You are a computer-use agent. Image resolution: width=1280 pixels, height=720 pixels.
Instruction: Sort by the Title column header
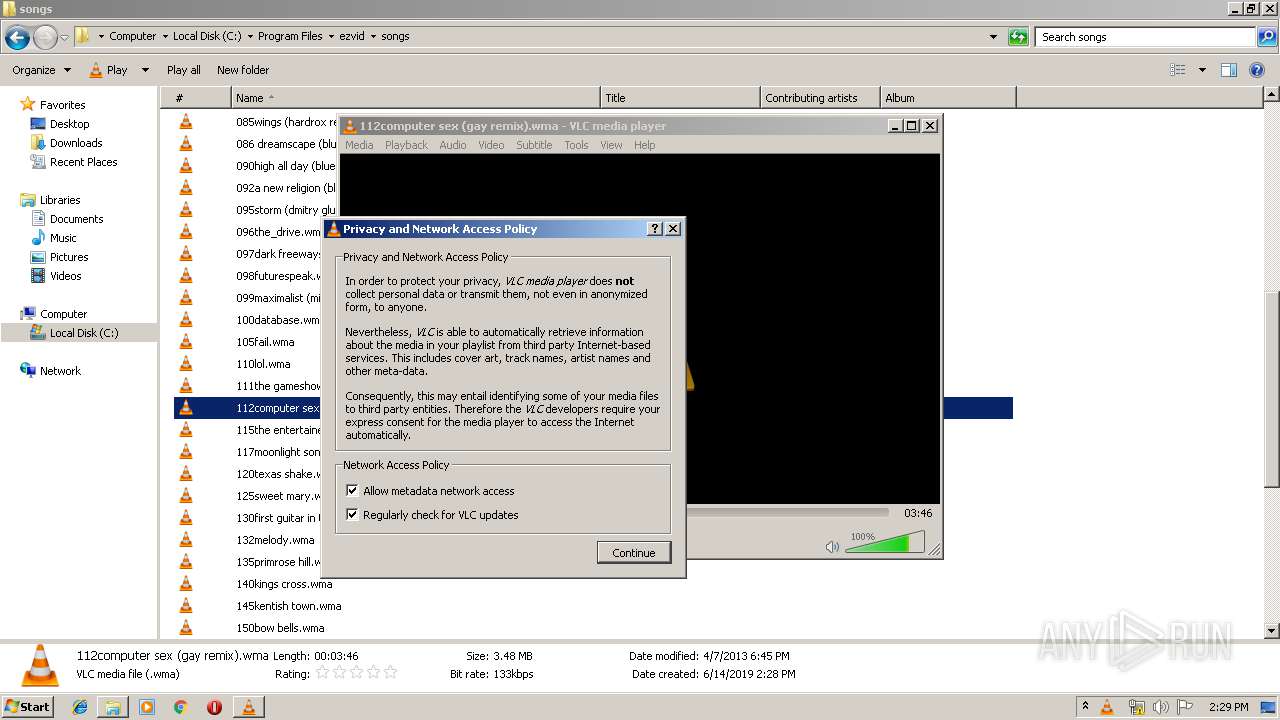point(681,98)
